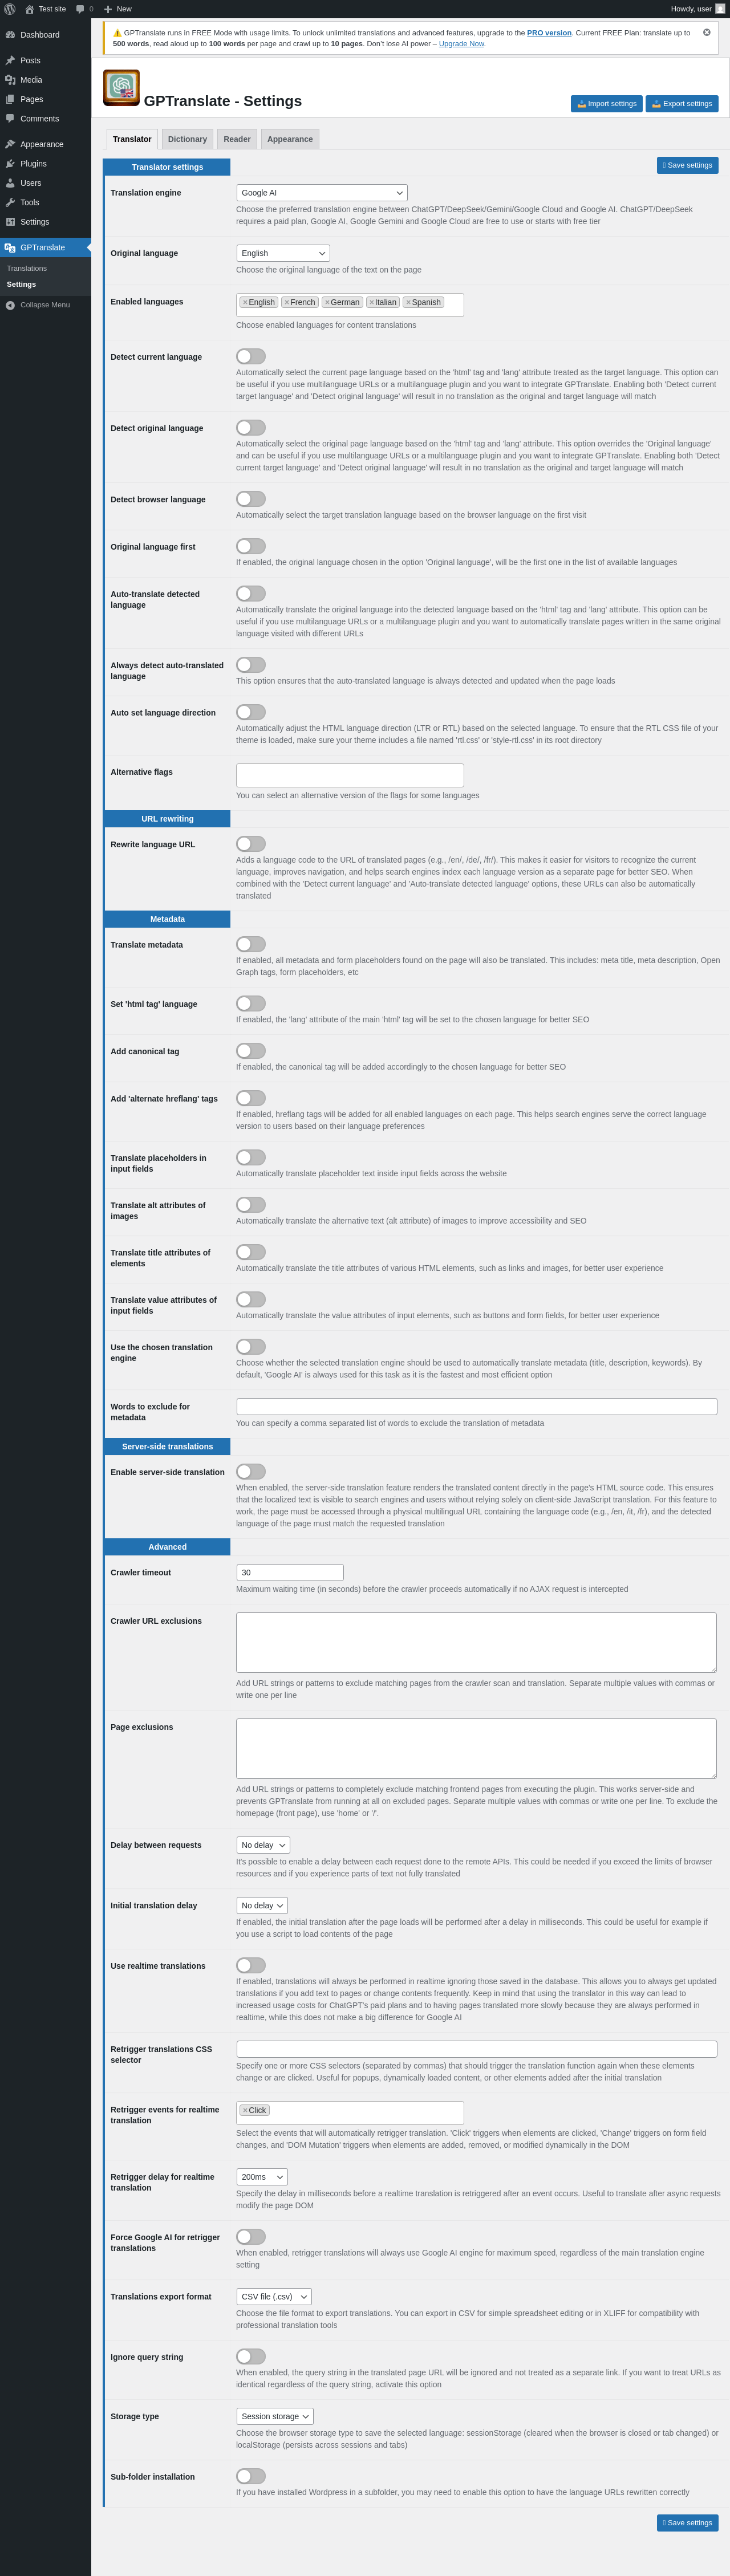Open Media library icon
This screenshot has width=730, height=2576.
click(10, 80)
